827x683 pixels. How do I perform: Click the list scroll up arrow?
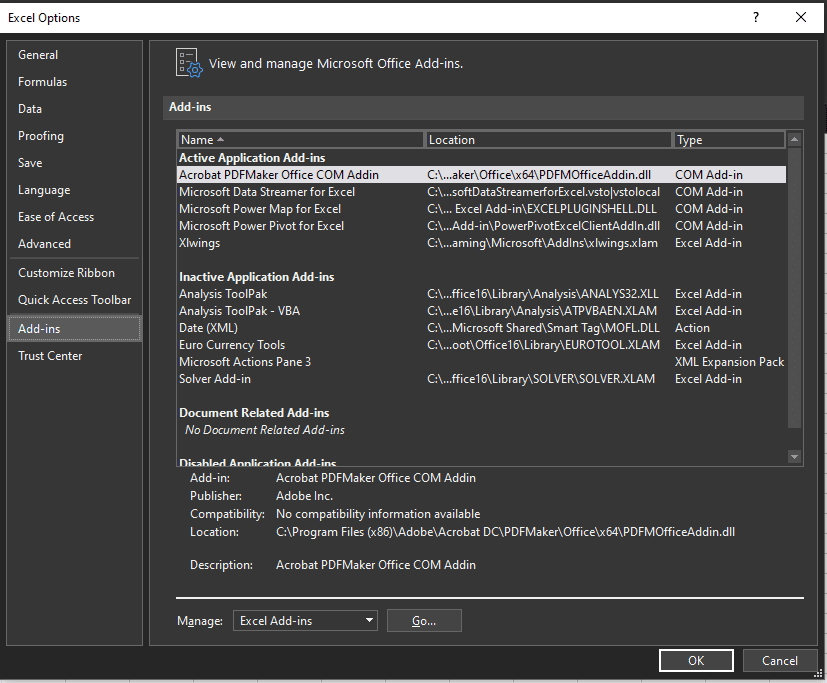(794, 140)
